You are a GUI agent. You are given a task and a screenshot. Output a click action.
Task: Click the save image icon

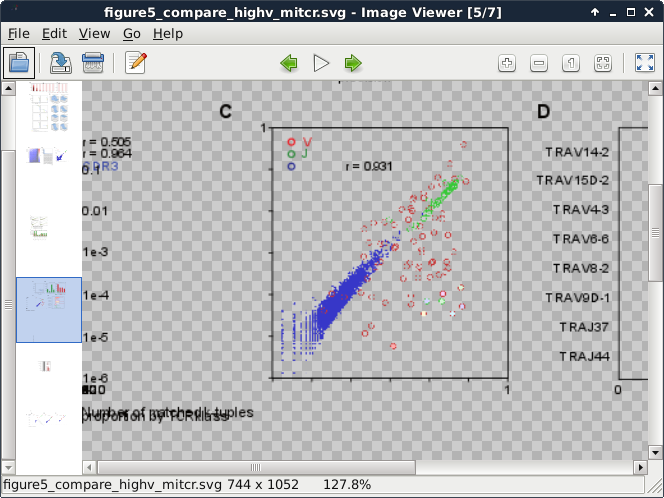click(x=60, y=63)
